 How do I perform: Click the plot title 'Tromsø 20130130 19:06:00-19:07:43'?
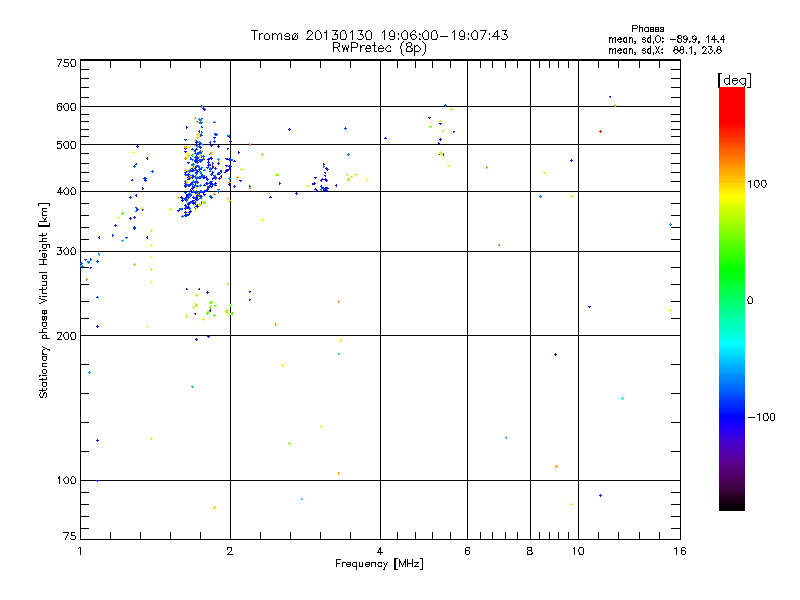point(379,35)
